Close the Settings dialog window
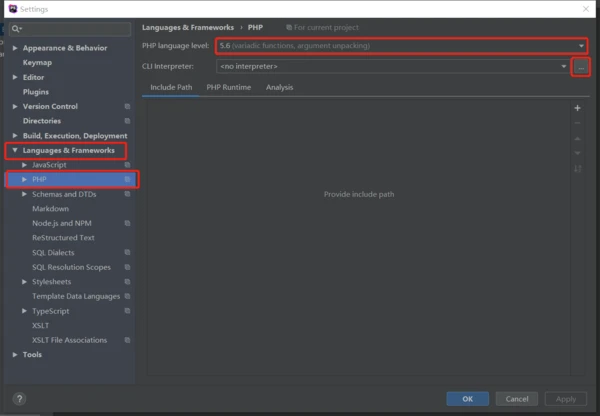The height and width of the screenshot is (416, 600). (x=586, y=9)
